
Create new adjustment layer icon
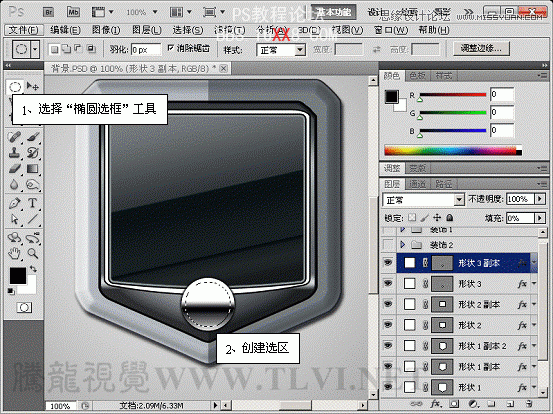point(473,403)
